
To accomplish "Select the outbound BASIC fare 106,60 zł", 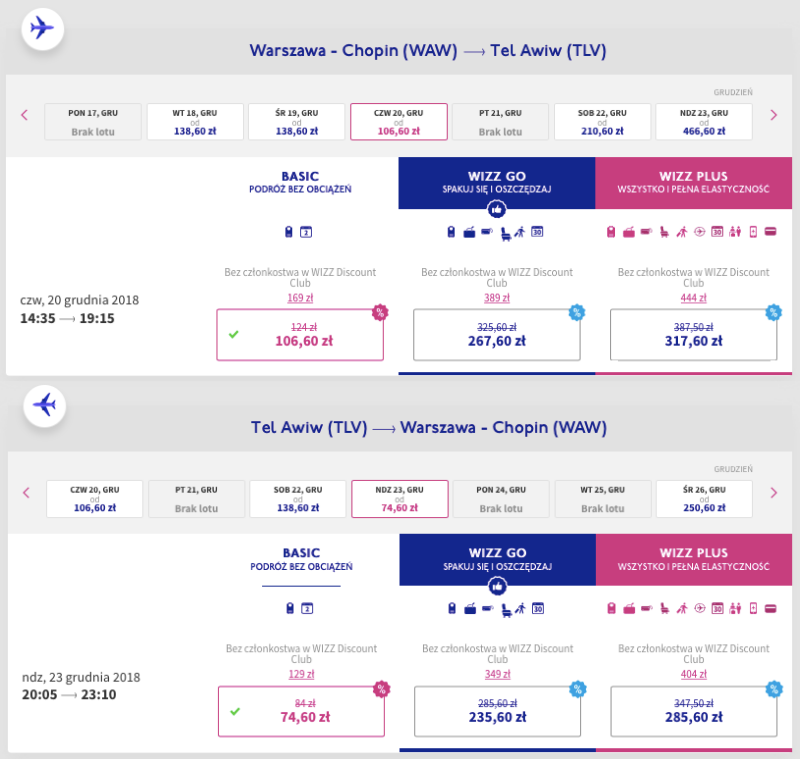I will [300, 335].
